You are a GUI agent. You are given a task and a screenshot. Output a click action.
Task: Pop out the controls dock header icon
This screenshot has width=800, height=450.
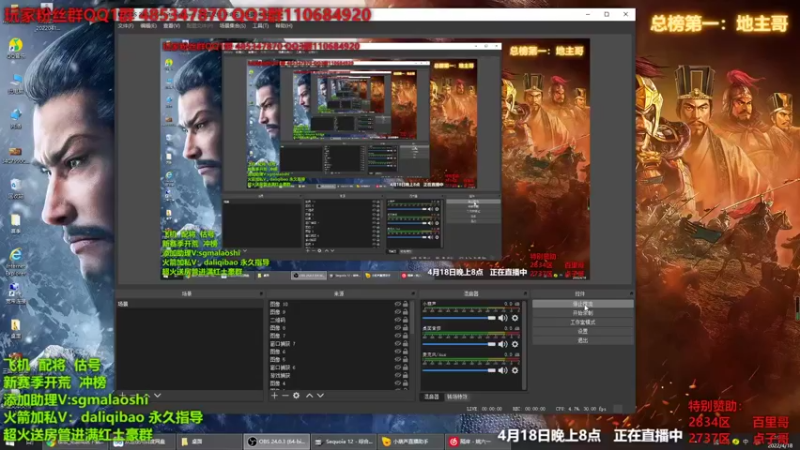tap(631, 294)
